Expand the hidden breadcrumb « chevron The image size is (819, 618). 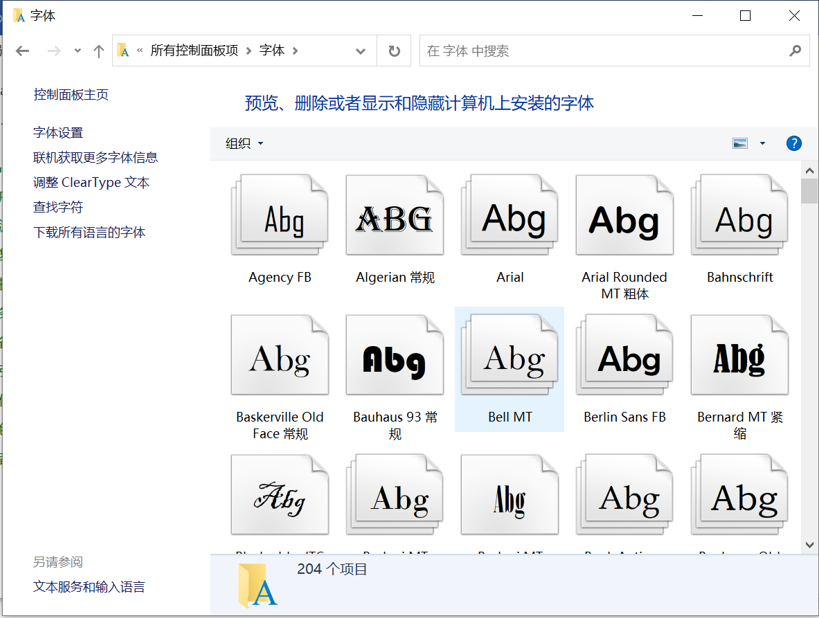140,51
